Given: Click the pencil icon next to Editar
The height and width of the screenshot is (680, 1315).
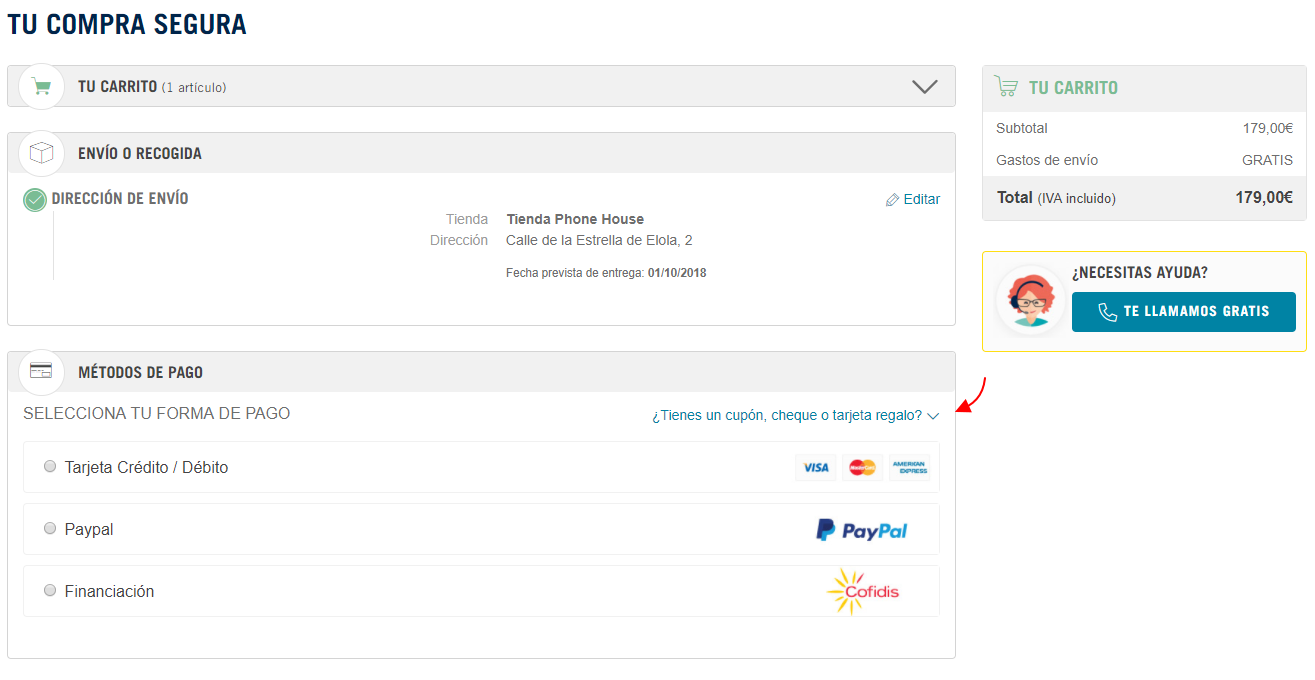Looking at the screenshot, I should pos(892,200).
